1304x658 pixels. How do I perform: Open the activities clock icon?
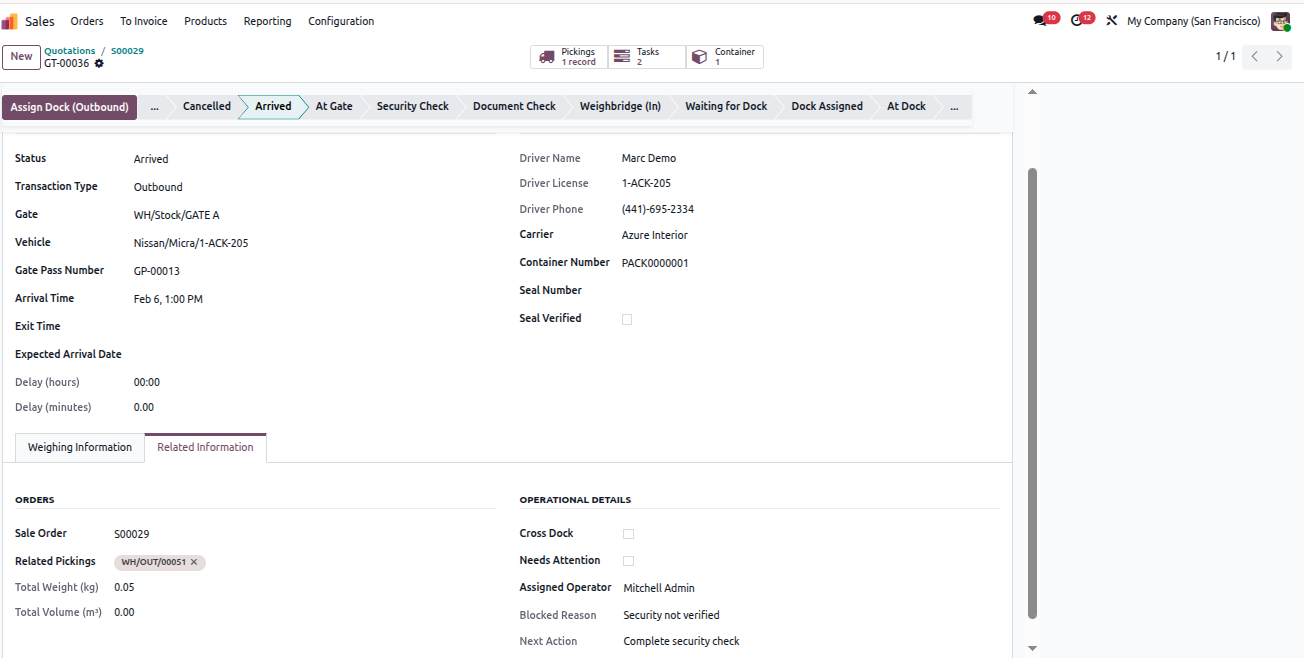click(x=1077, y=21)
